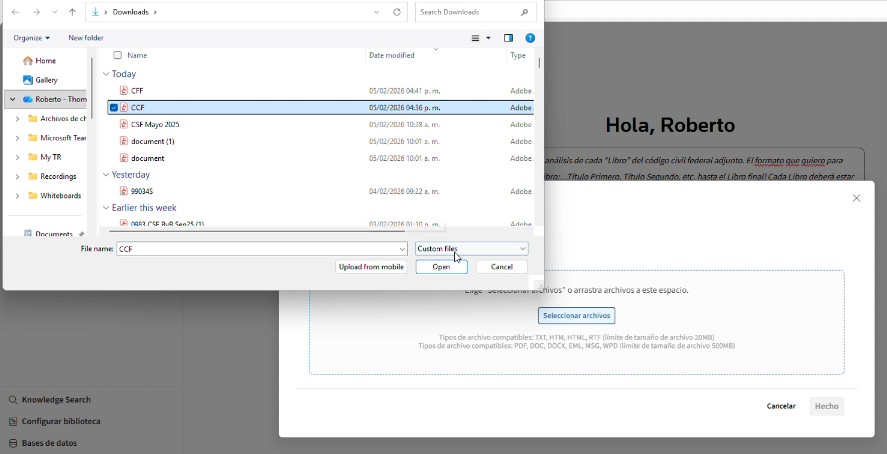Open the Custom files type dropdown
The image size is (887, 454).
tap(472, 249)
